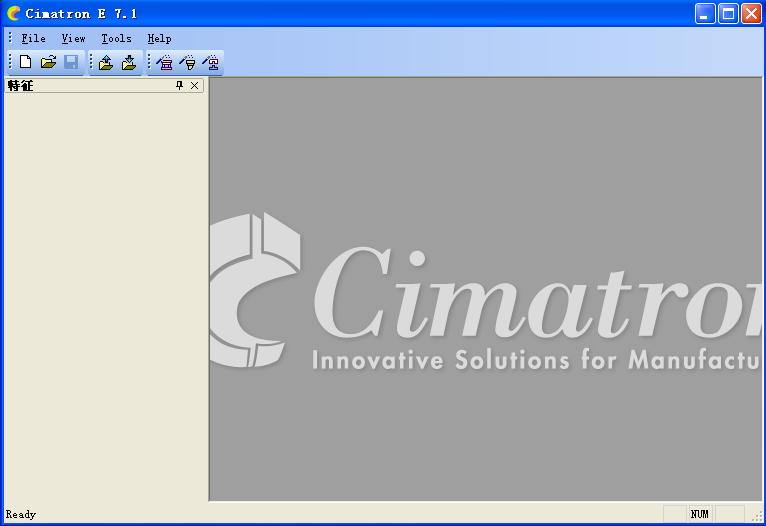
Task: Click the folder icon with down arrow
Action: (128, 63)
